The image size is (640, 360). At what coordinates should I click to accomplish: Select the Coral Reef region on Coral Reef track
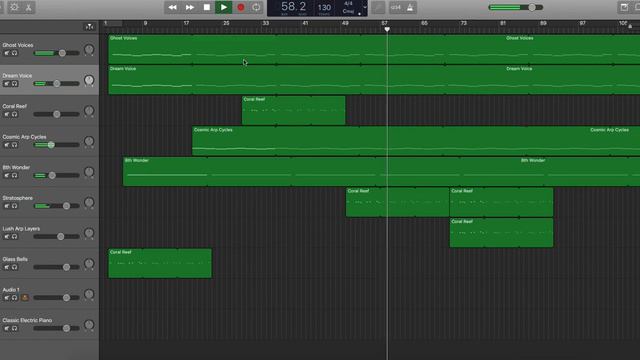[x=293, y=110]
